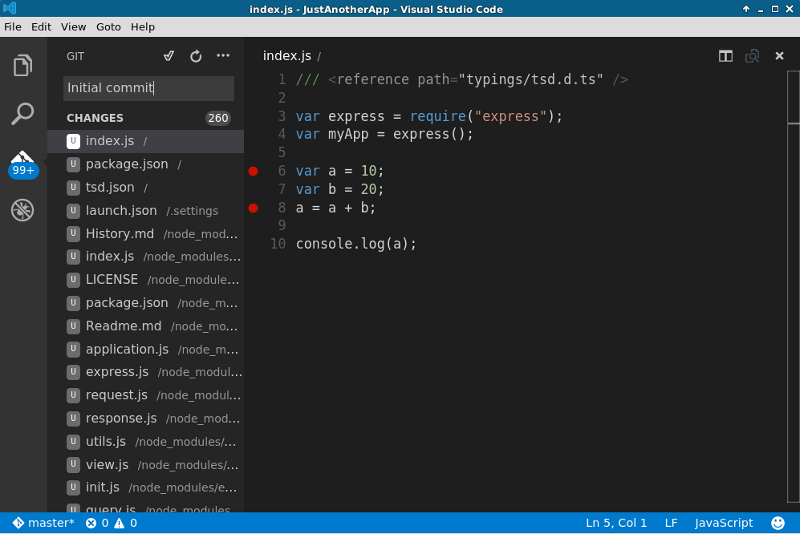The width and height of the screenshot is (800, 534).
Task: Open JavaScript language mode selector
Action: pyautogui.click(x=723, y=523)
